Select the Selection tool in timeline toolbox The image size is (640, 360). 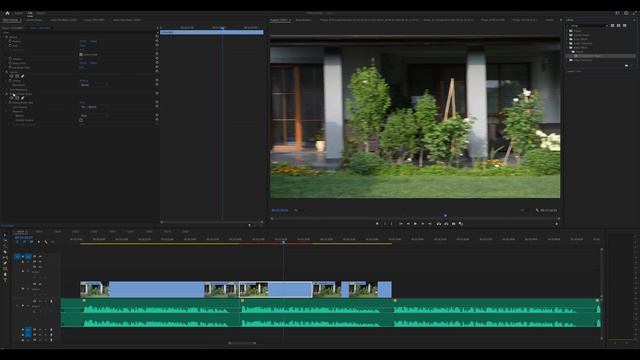(5, 235)
